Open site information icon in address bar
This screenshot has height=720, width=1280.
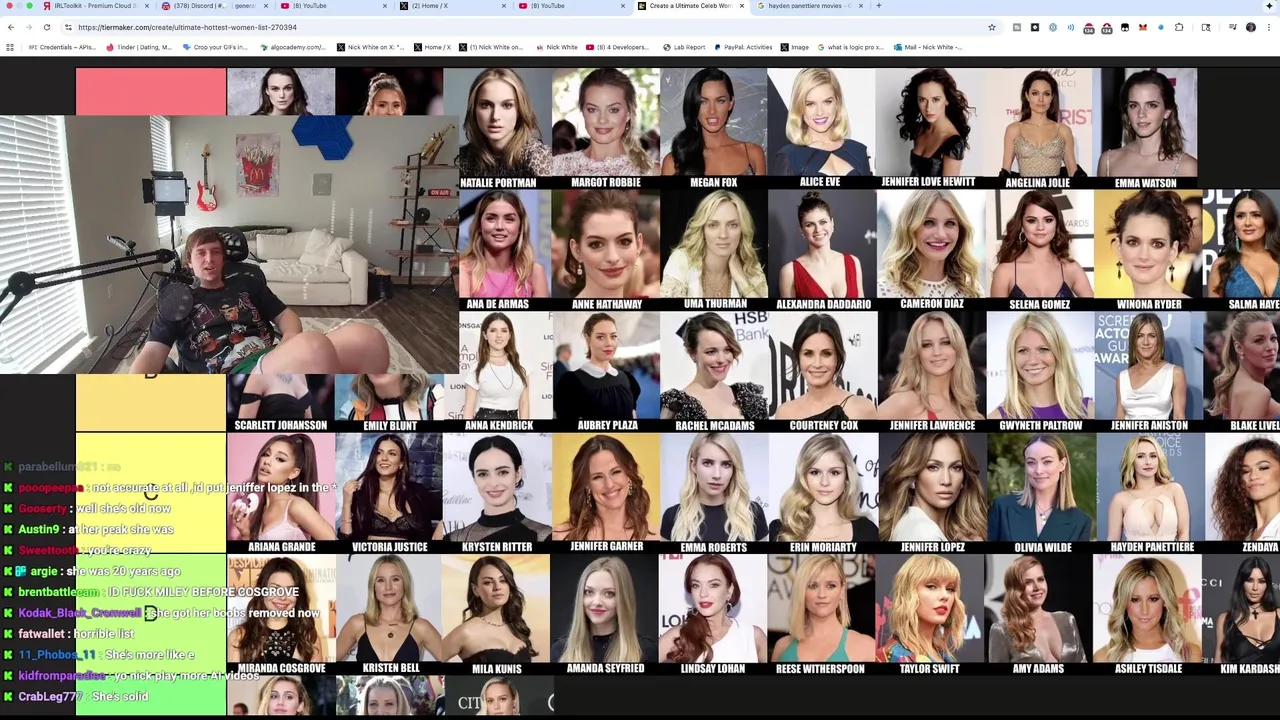pos(68,27)
